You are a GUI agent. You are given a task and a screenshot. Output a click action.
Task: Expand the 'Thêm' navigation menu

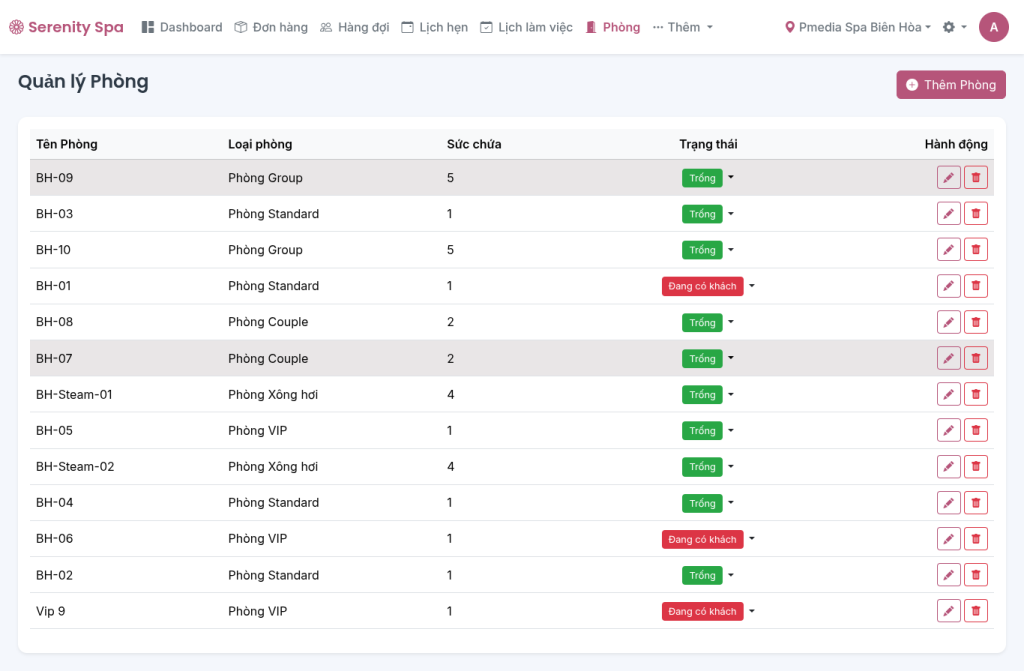[x=683, y=27]
